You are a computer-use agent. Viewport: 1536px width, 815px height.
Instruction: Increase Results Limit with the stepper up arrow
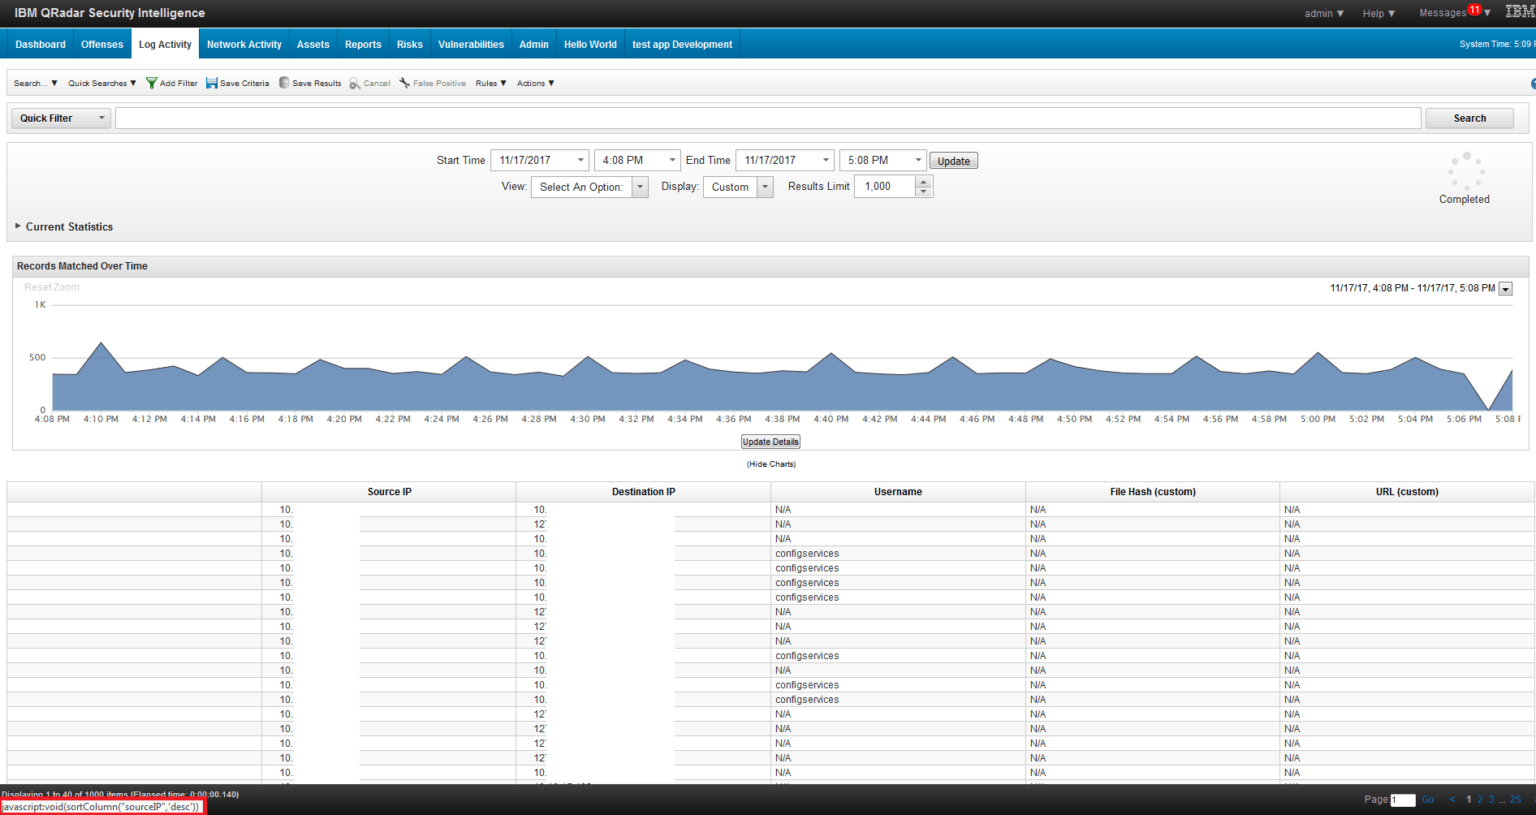[922, 181]
